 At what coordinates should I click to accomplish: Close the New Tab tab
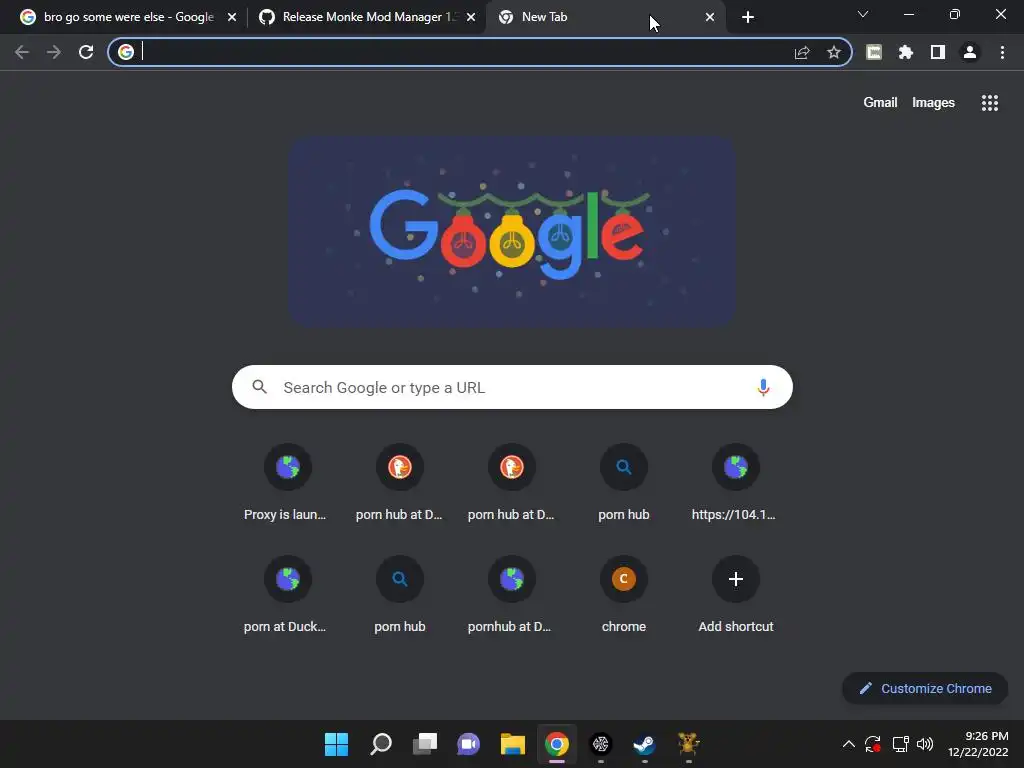click(710, 17)
